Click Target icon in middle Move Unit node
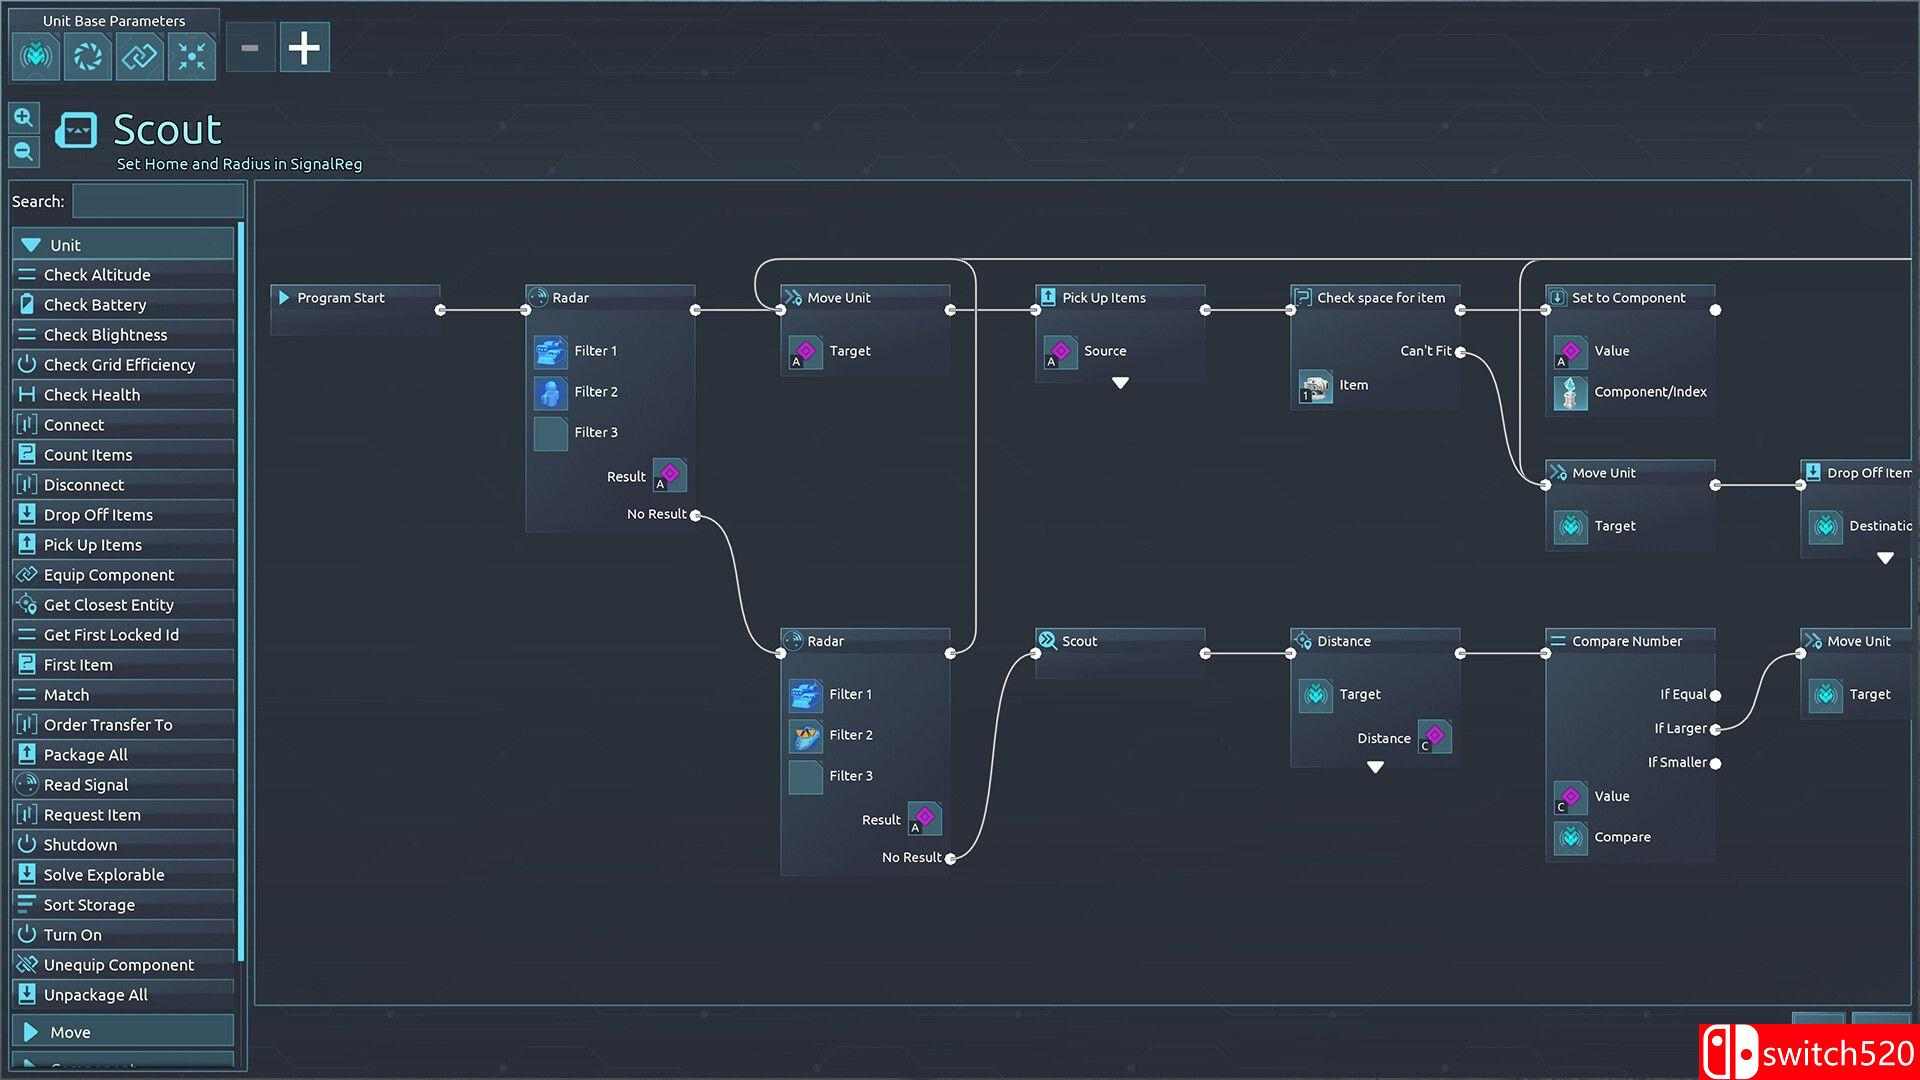This screenshot has width=1920, height=1080. 1571,527
